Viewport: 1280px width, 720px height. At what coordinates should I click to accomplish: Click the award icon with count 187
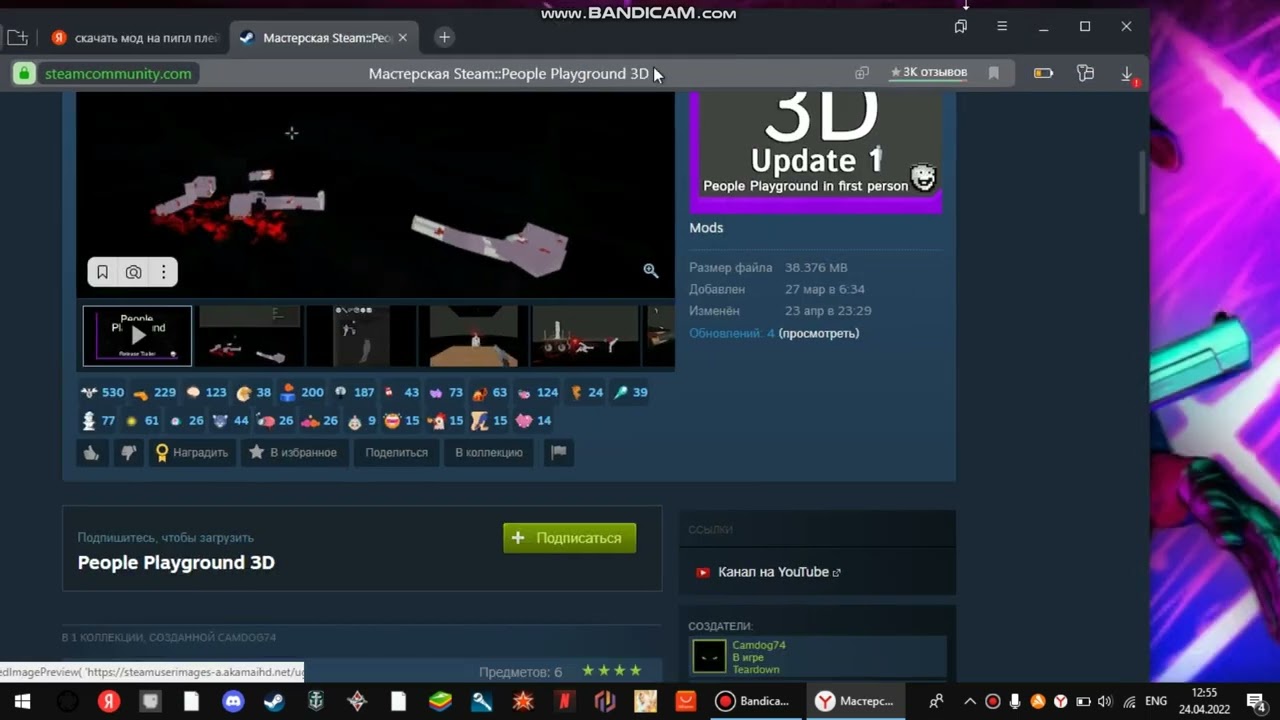tap(354, 393)
